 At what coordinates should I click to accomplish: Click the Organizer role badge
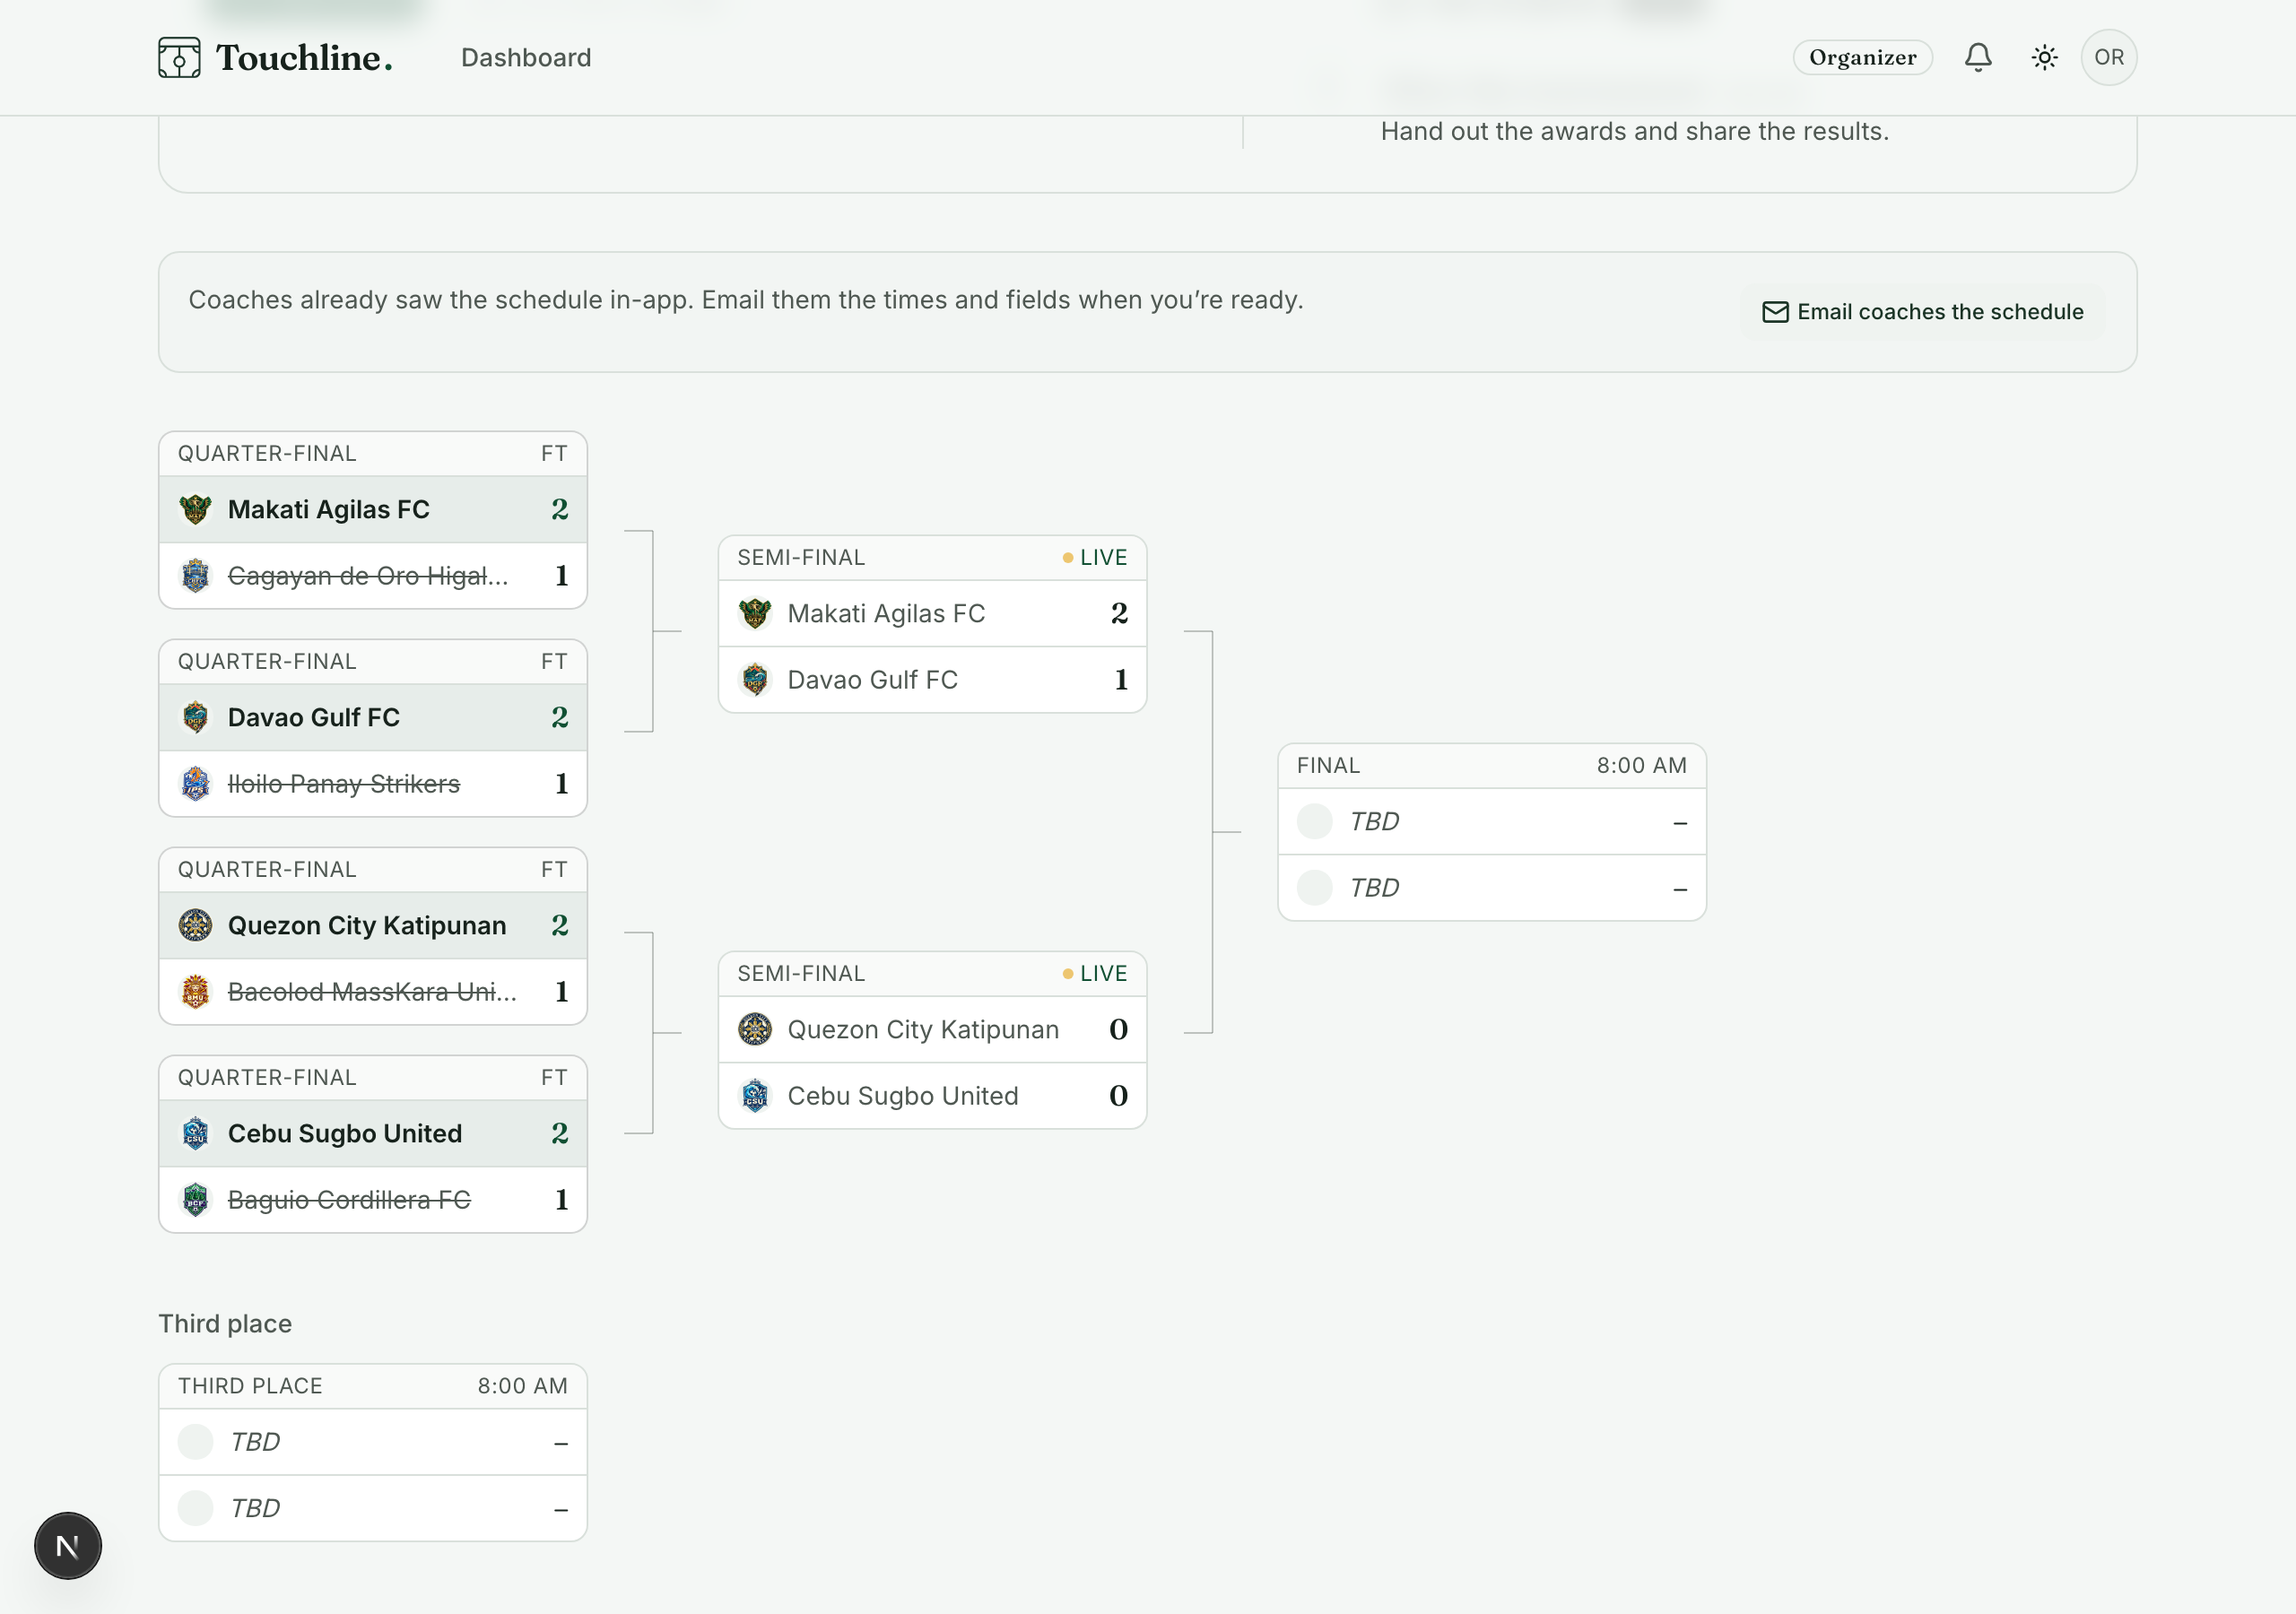click(1862, 57)
